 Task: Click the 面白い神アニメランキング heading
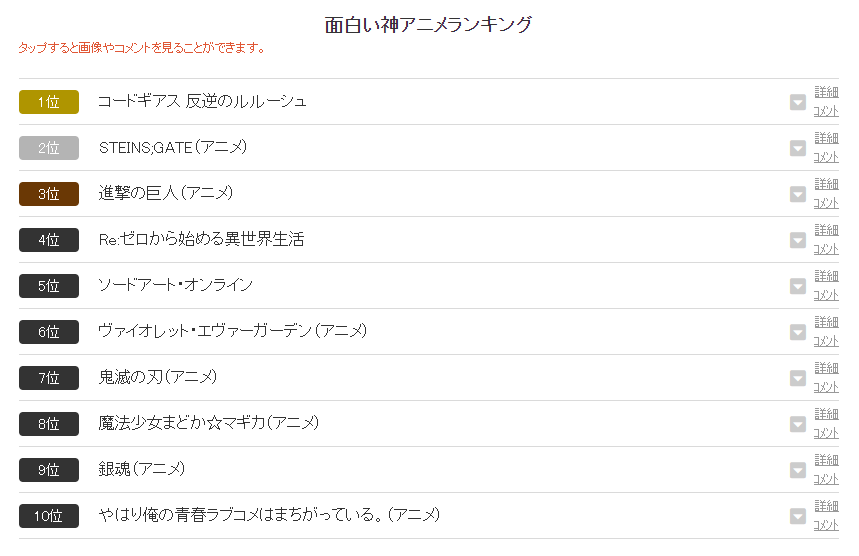click(428, 25)
